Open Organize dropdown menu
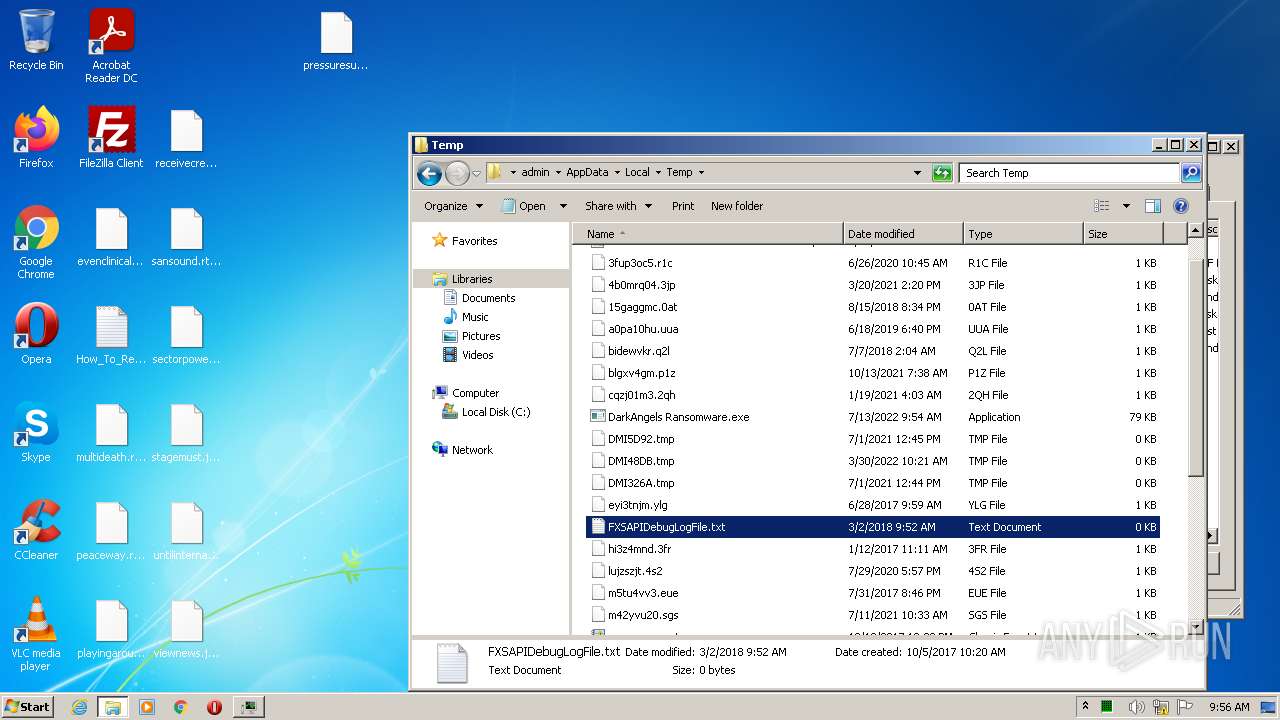The width and height of the screenshot is (1280, 720). click(x=453, y=206)
